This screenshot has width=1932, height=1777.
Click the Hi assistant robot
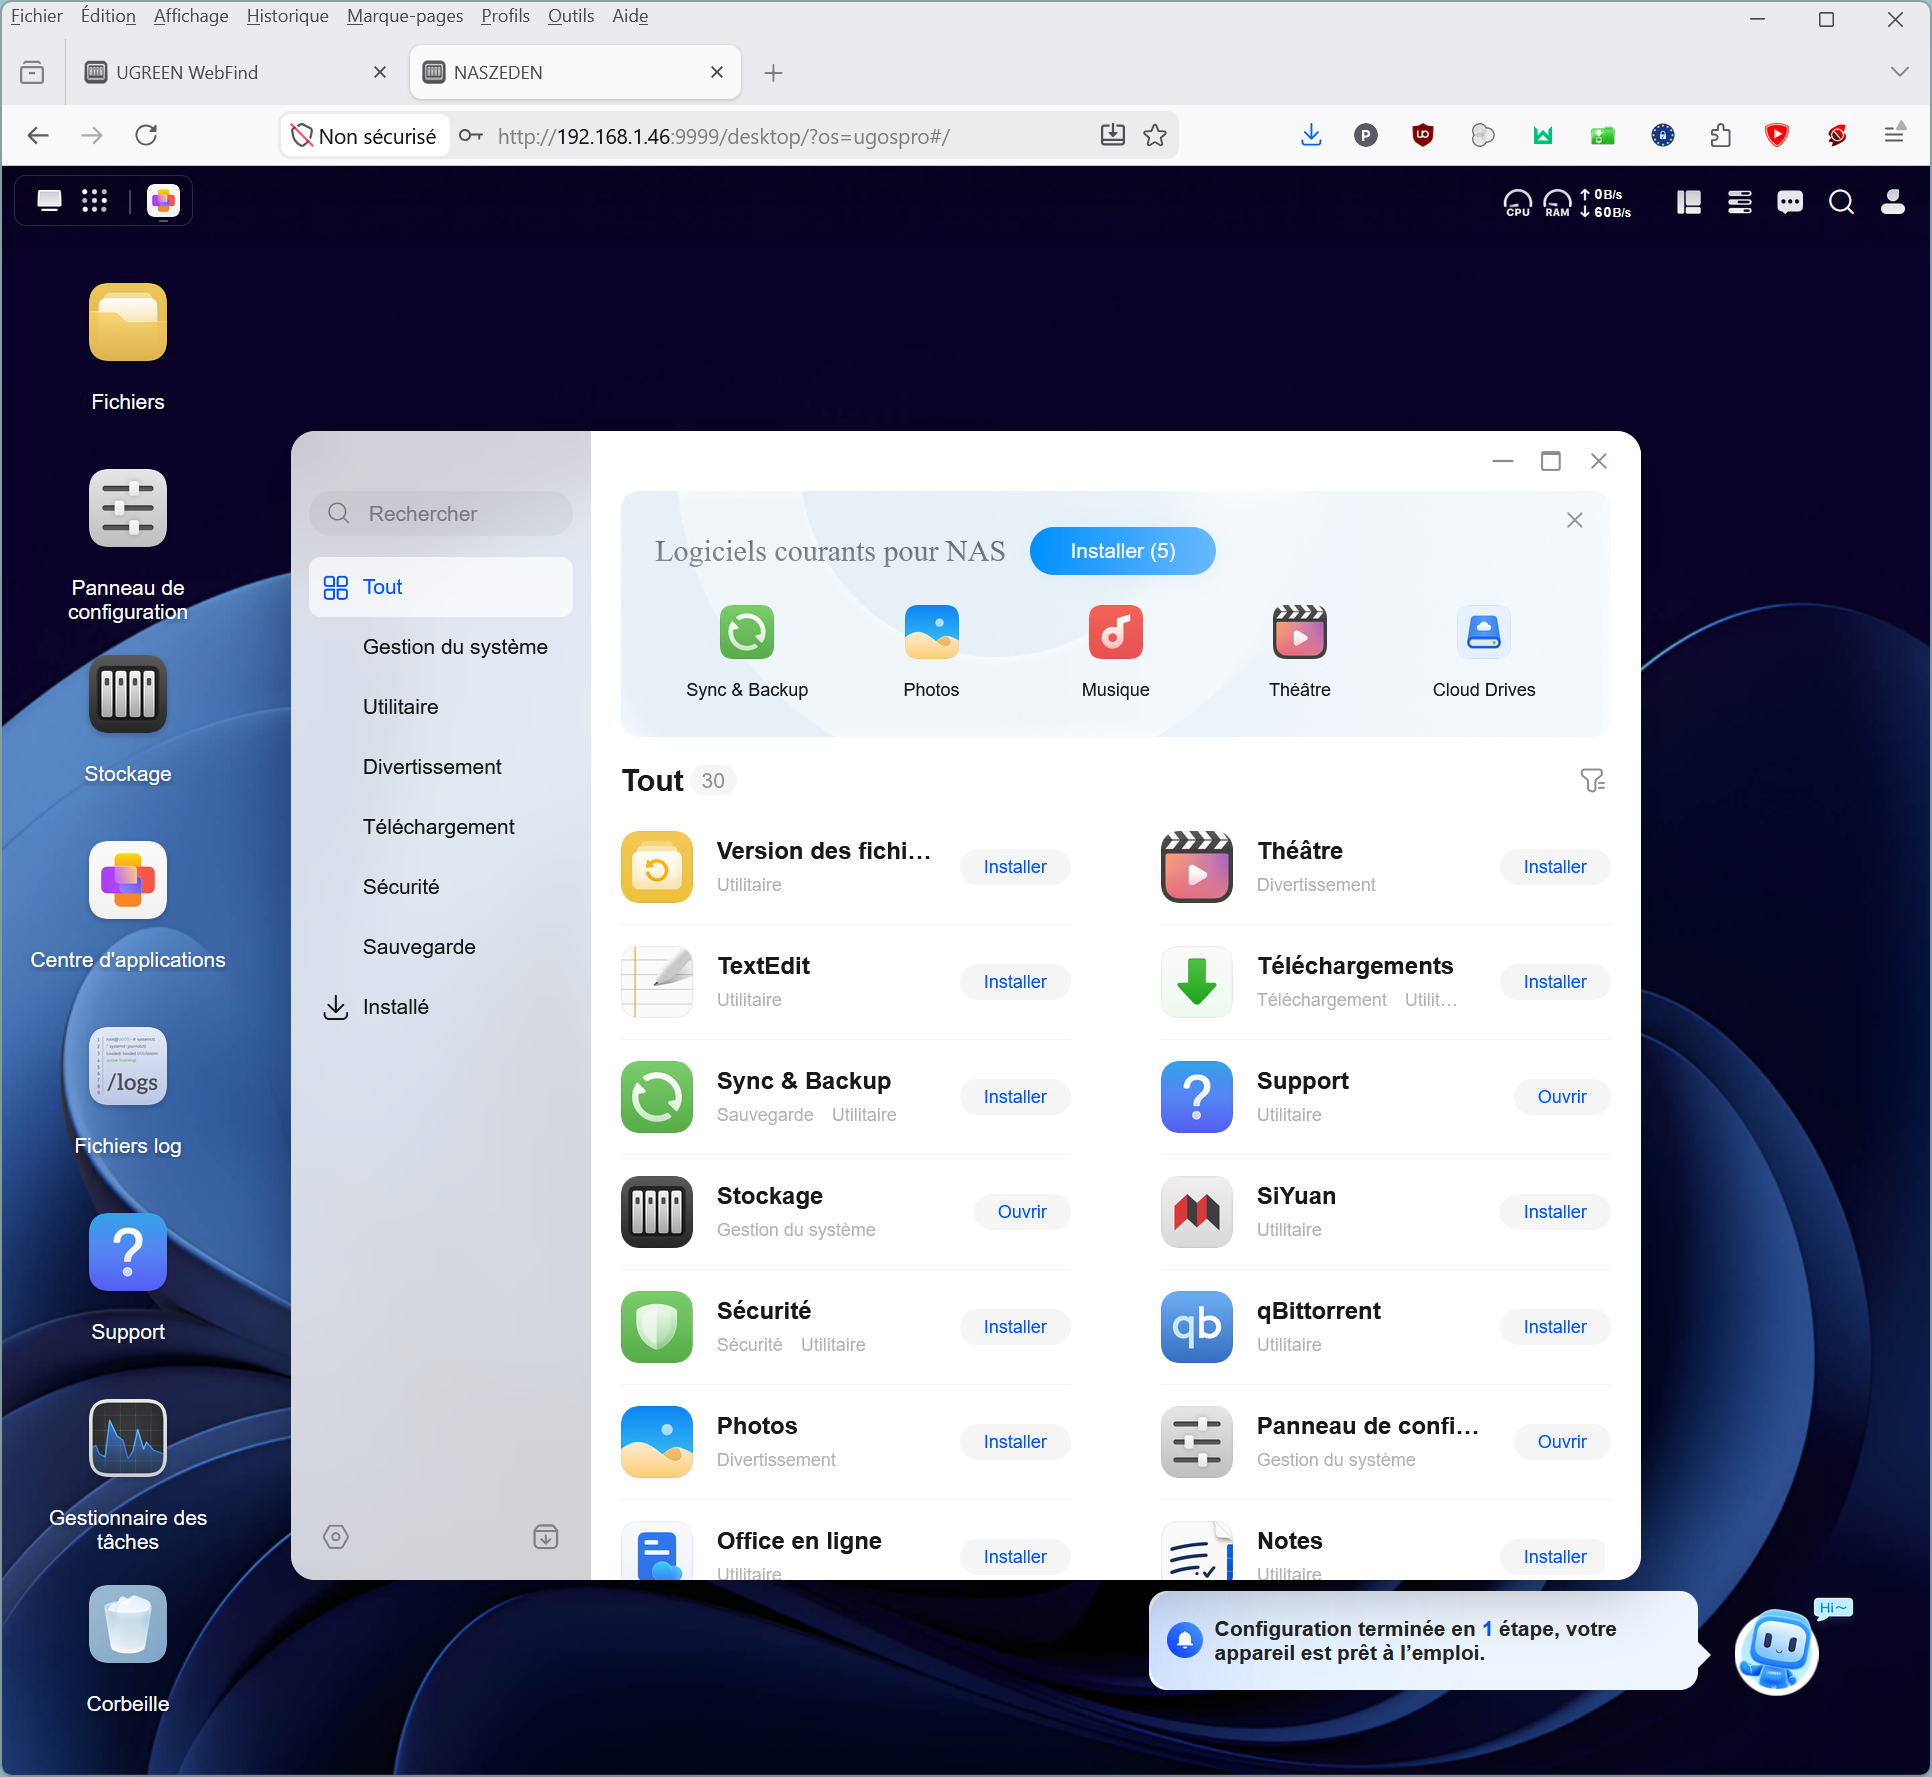tap(1777, 1651)
